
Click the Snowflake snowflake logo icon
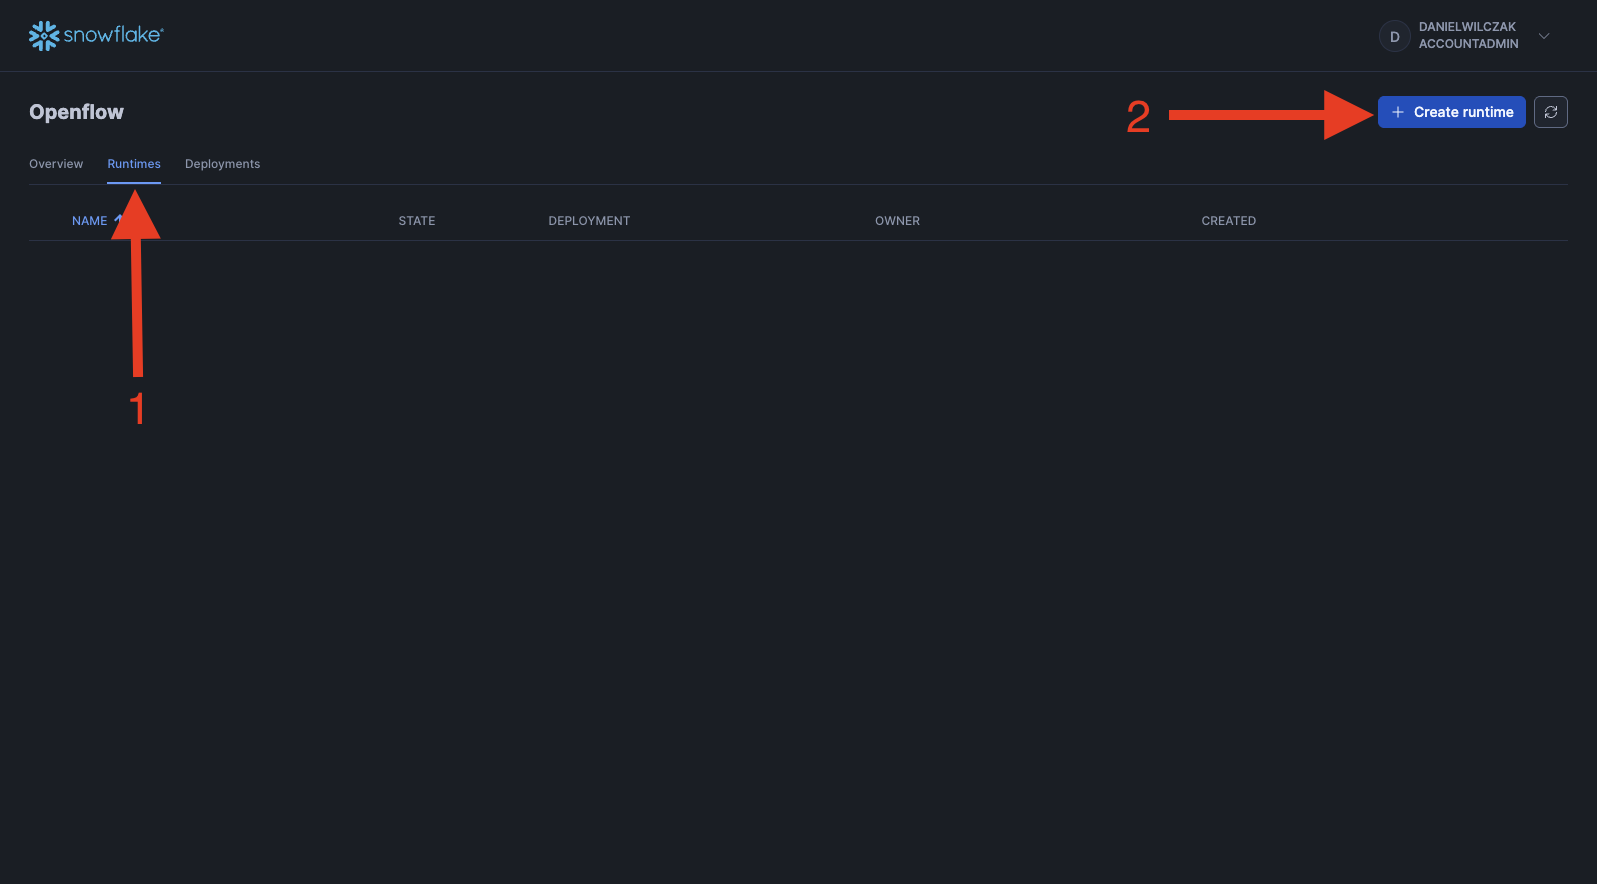pos(44,36)
